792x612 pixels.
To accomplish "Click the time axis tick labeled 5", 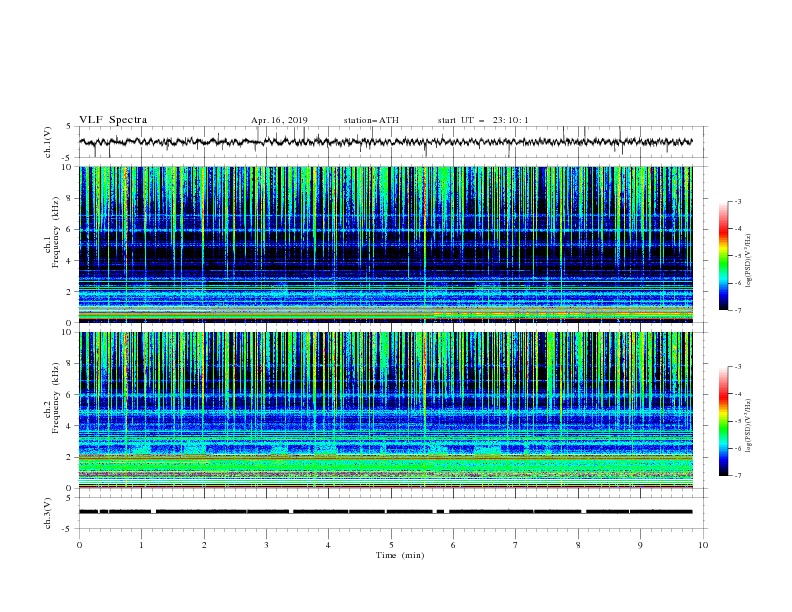I will click(x=391, y=545).
